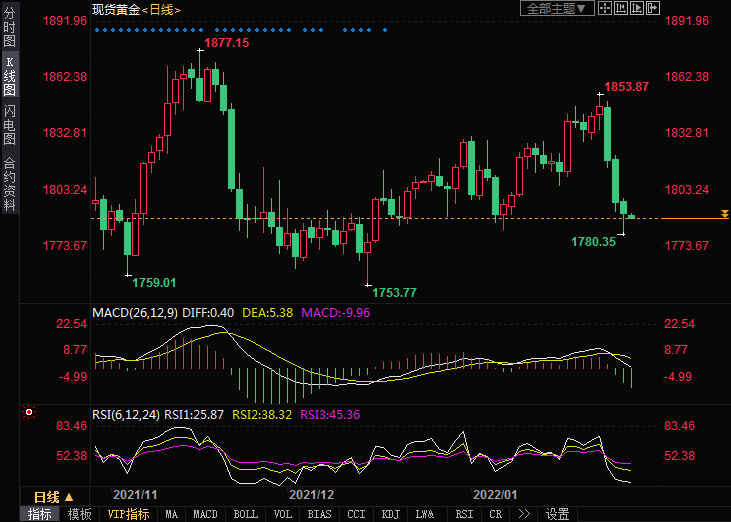Open the VIP指标 tab
The image size is (731, 522).
click(x=128, y=514)
